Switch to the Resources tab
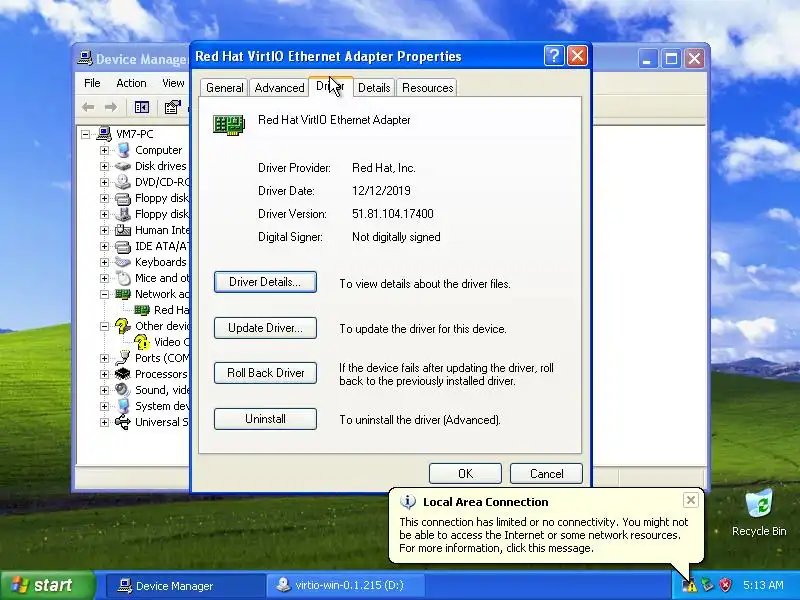 pyautogui.click(x=428, y=88)
